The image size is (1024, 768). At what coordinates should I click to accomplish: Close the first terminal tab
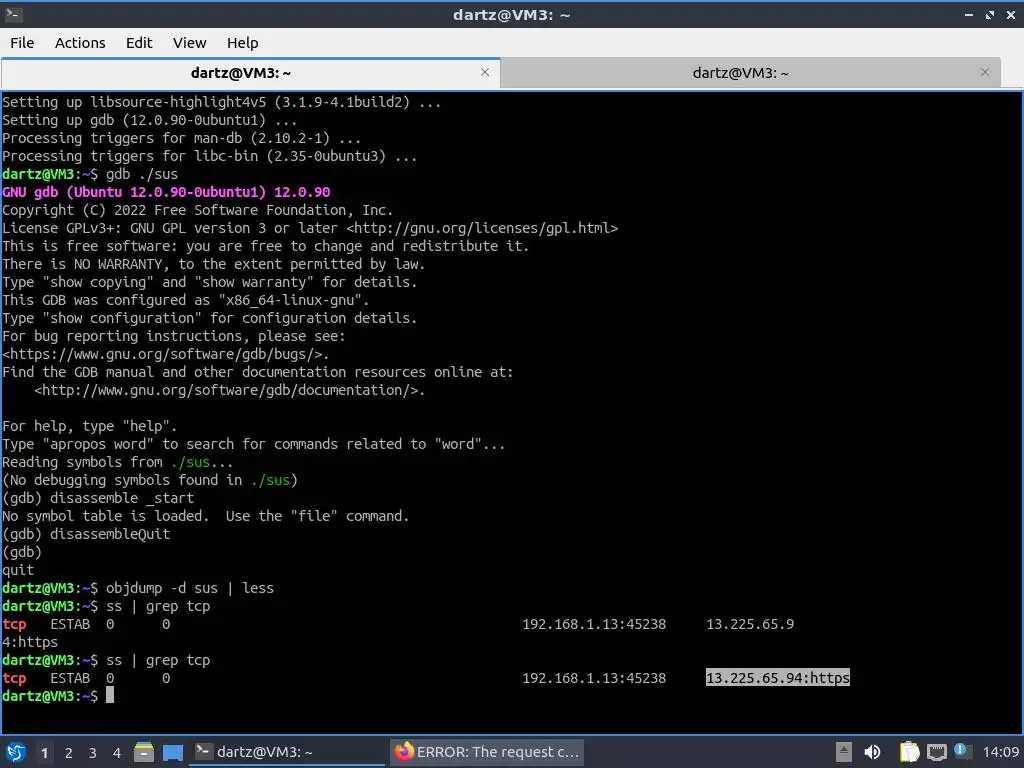(x=485, y=72)
